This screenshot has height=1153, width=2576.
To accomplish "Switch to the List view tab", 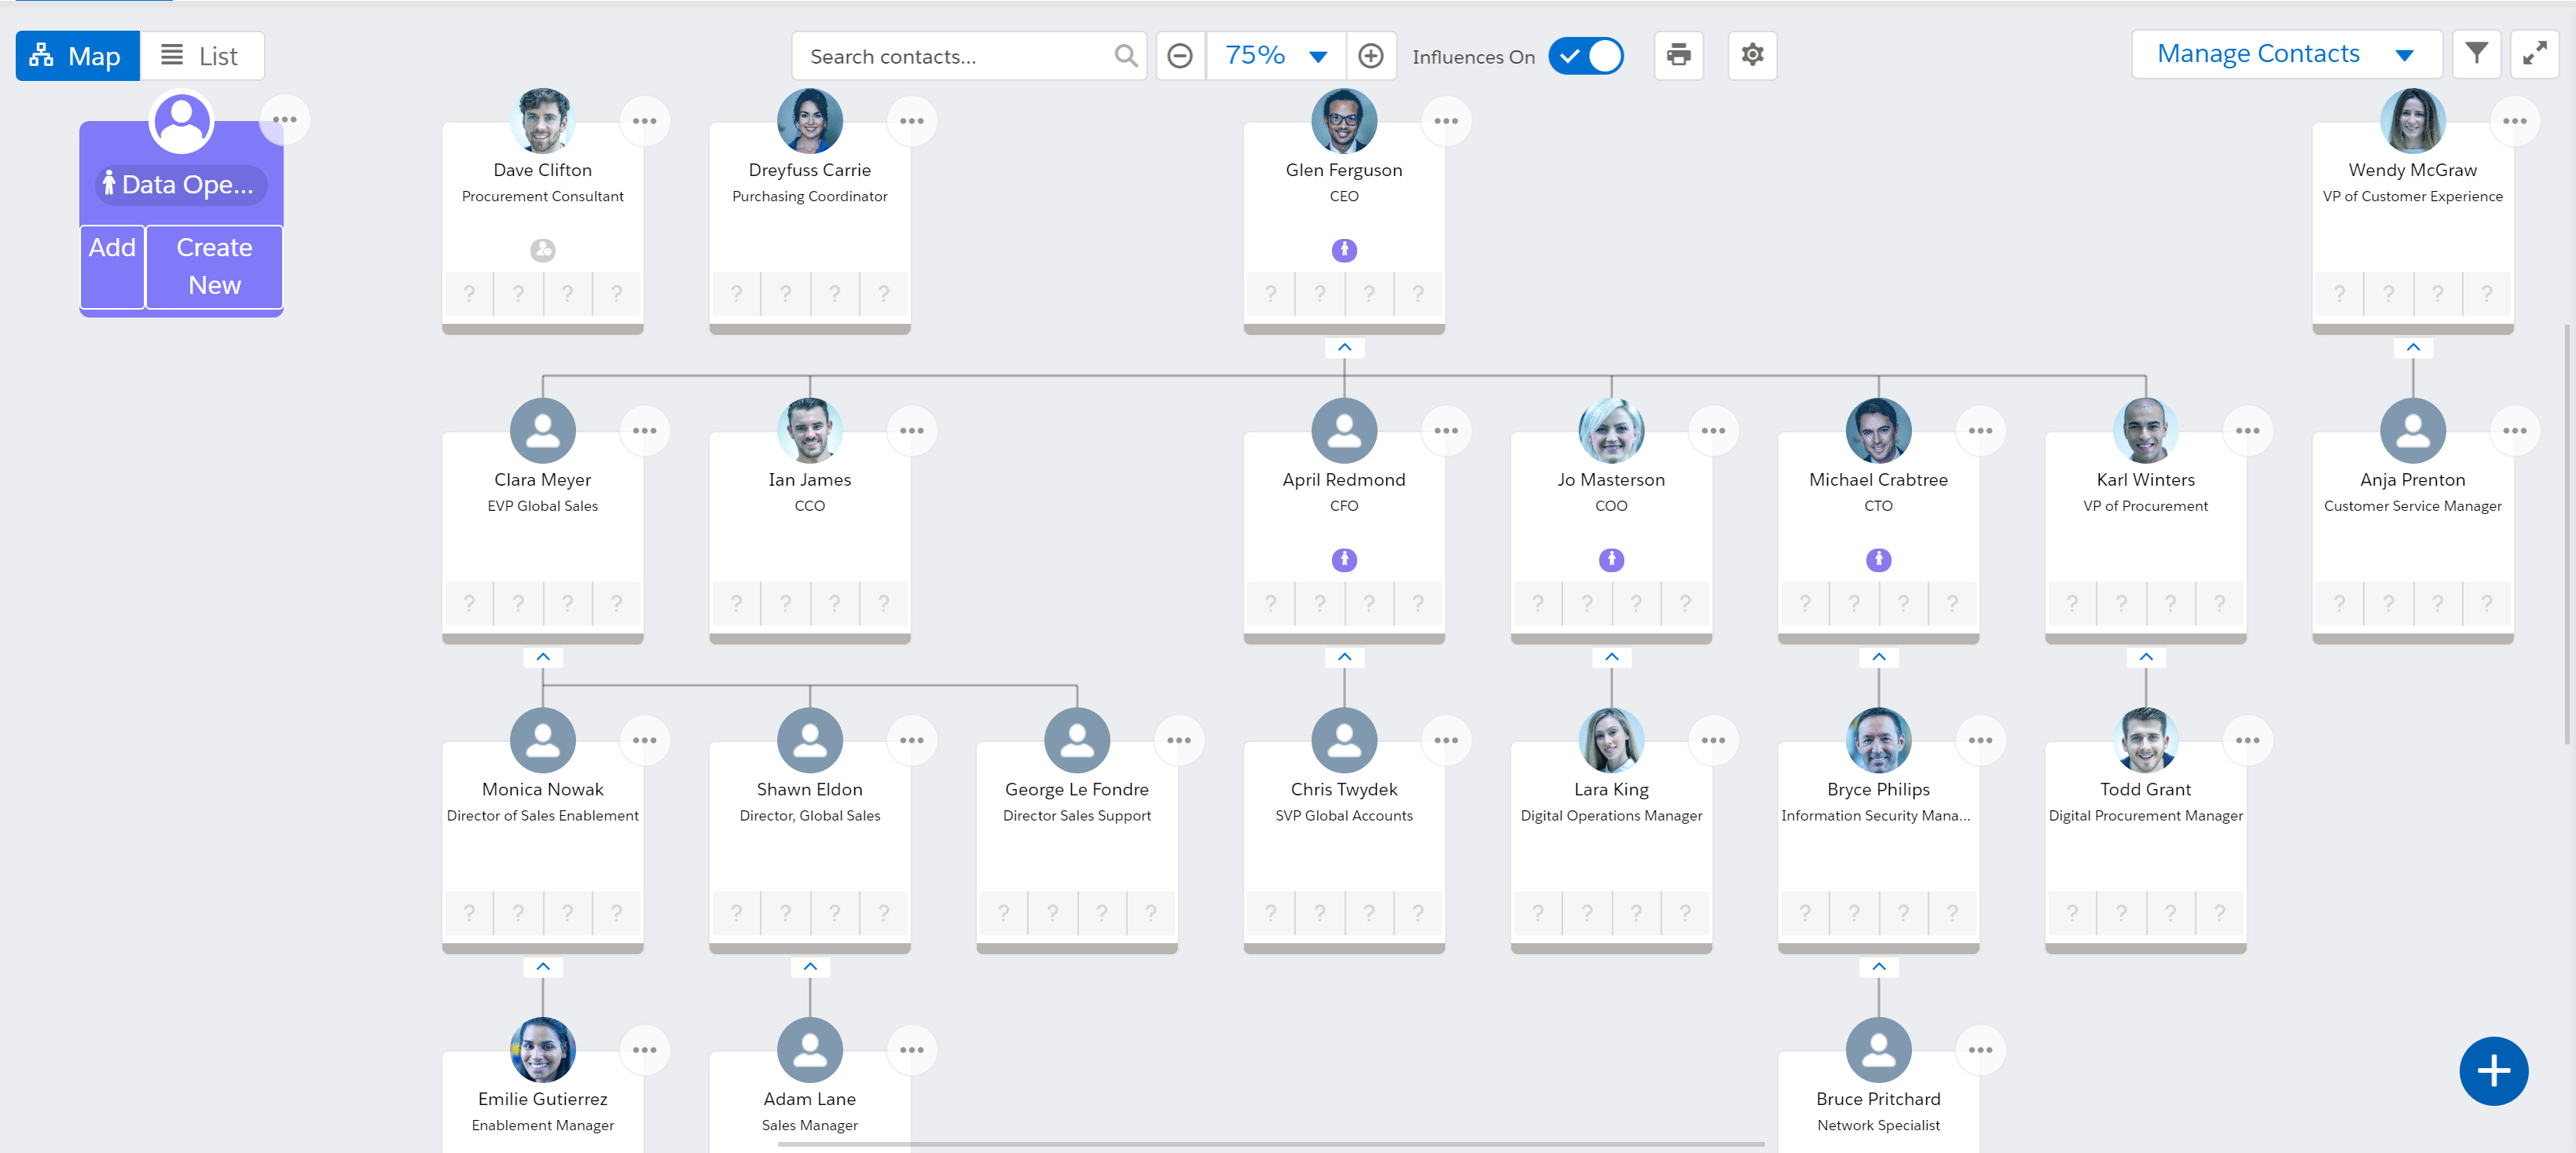I will coord(202,56).
